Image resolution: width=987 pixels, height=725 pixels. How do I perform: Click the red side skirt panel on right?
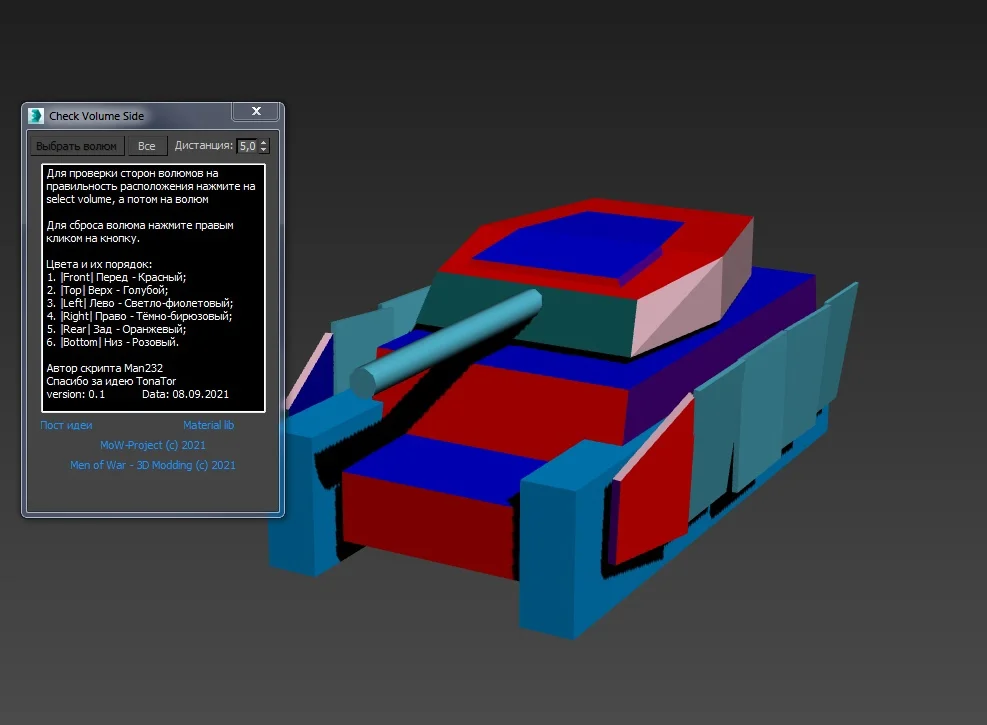(x=655, y=490)
